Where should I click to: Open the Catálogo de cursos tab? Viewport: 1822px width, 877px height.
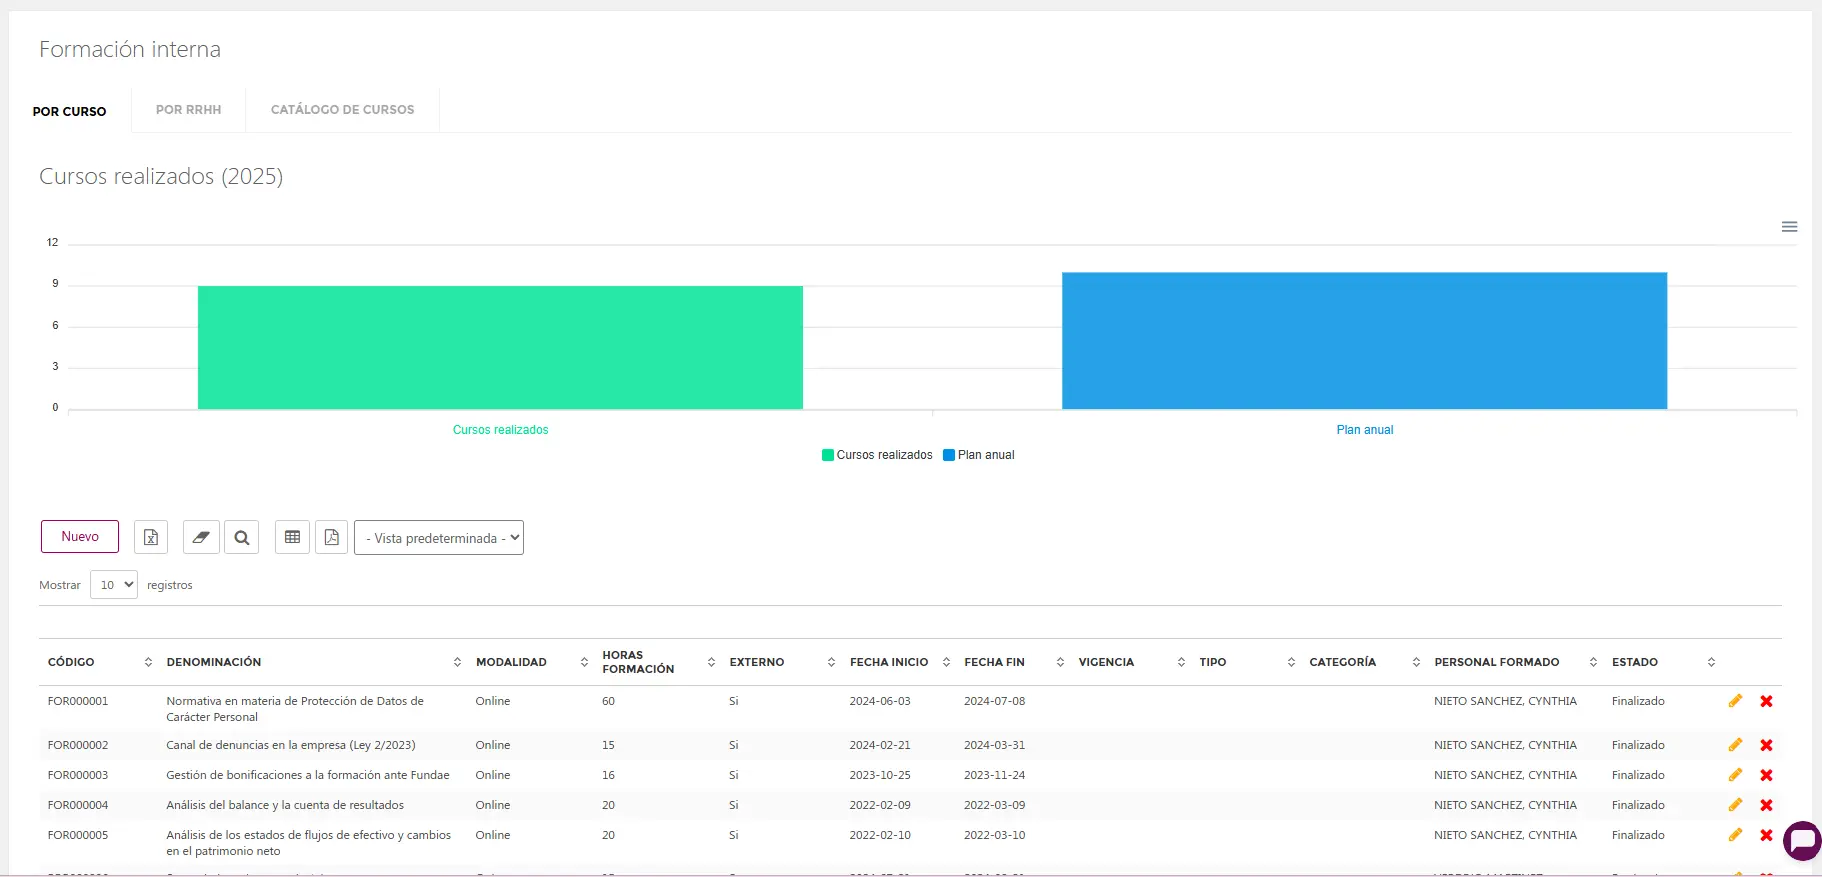(x=342, y=110)
